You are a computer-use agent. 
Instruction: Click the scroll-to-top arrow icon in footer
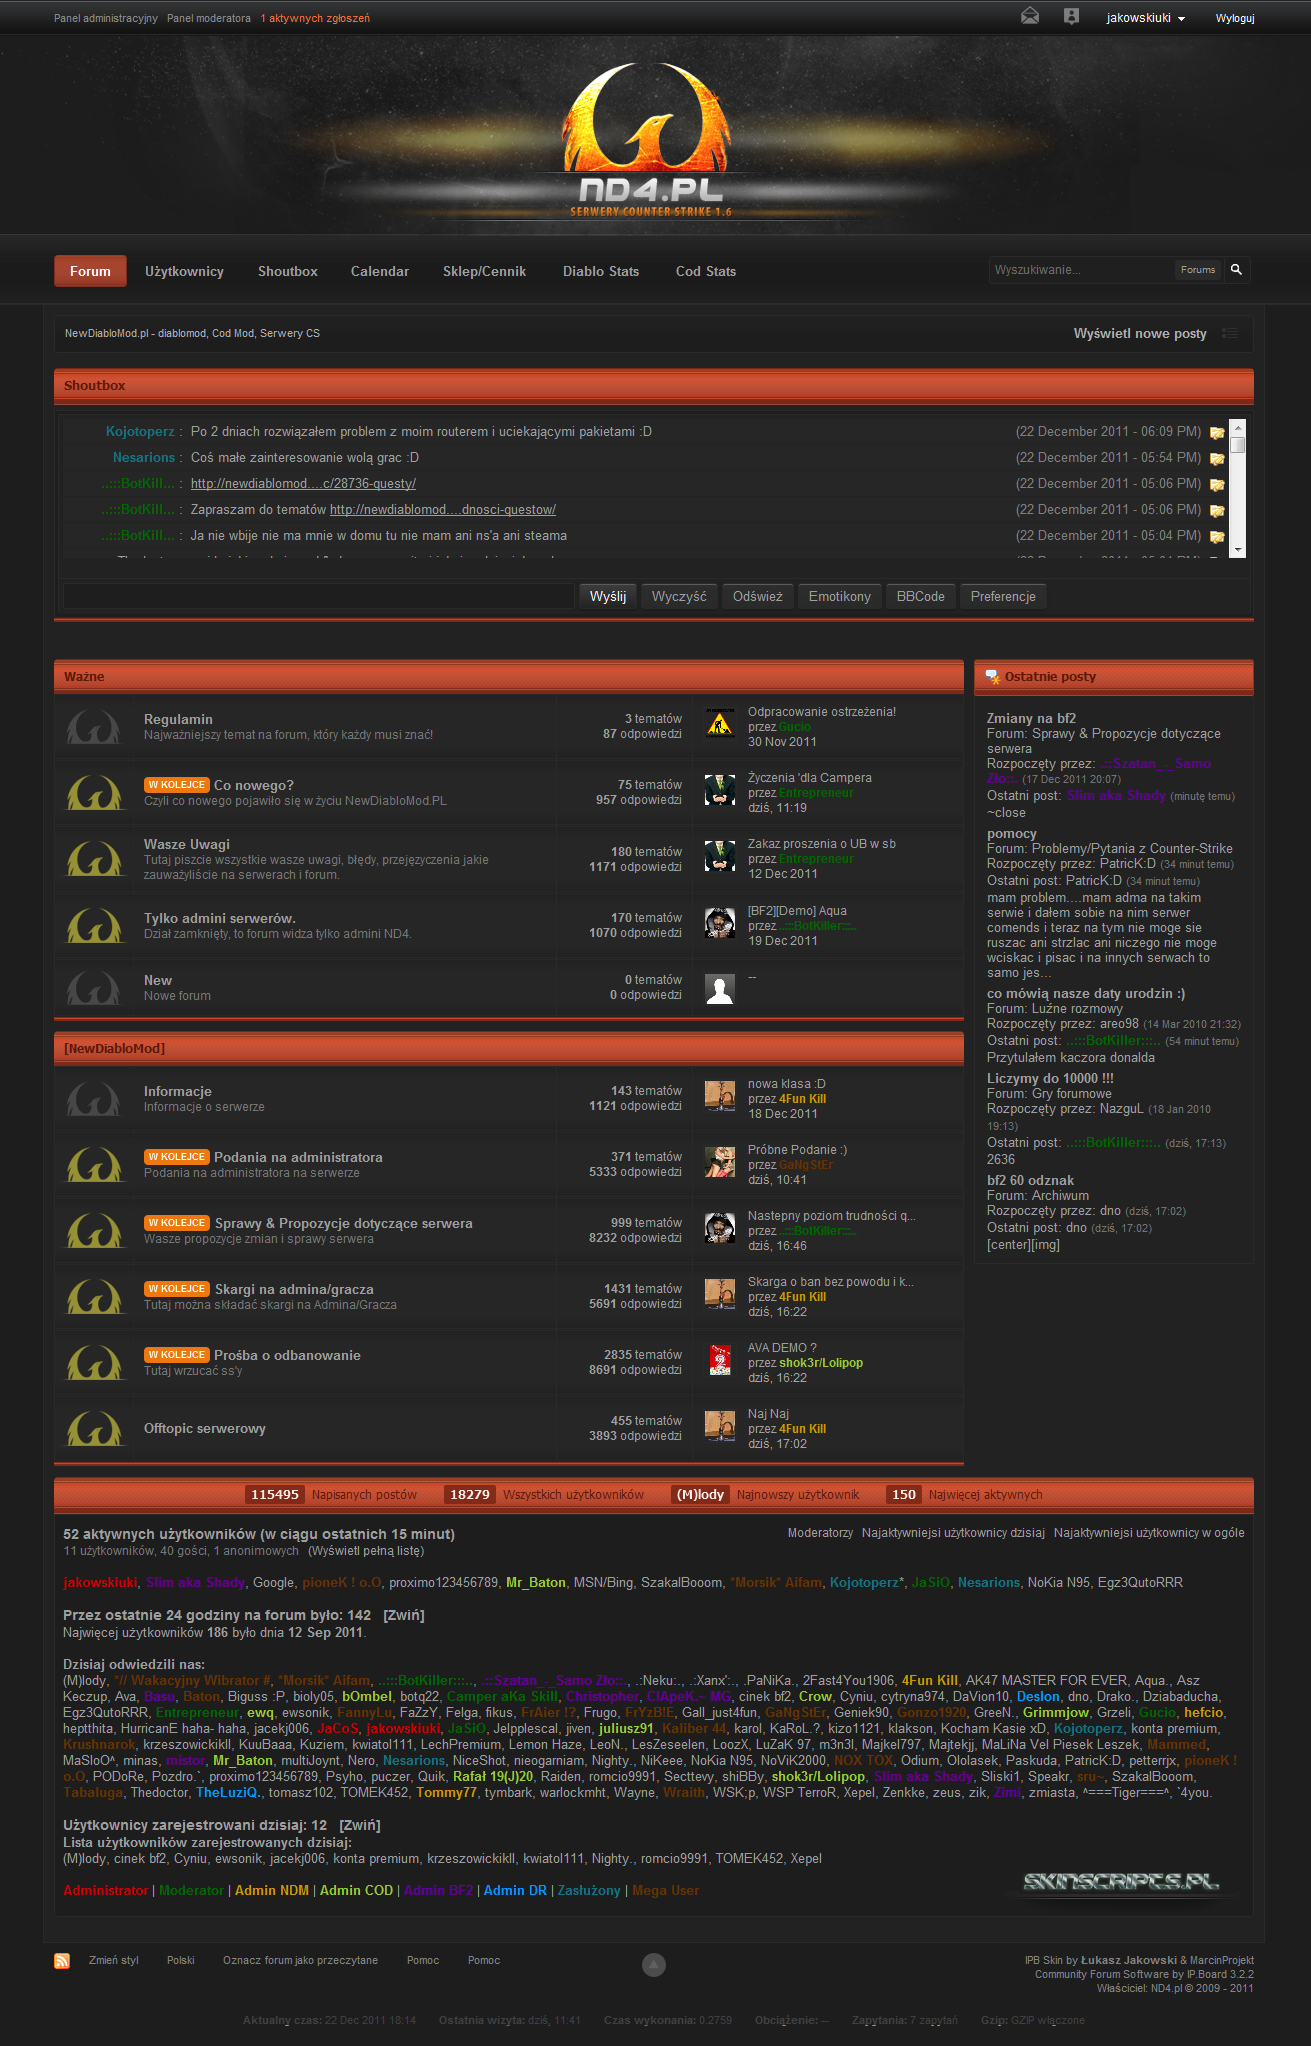coord(653,1965)
